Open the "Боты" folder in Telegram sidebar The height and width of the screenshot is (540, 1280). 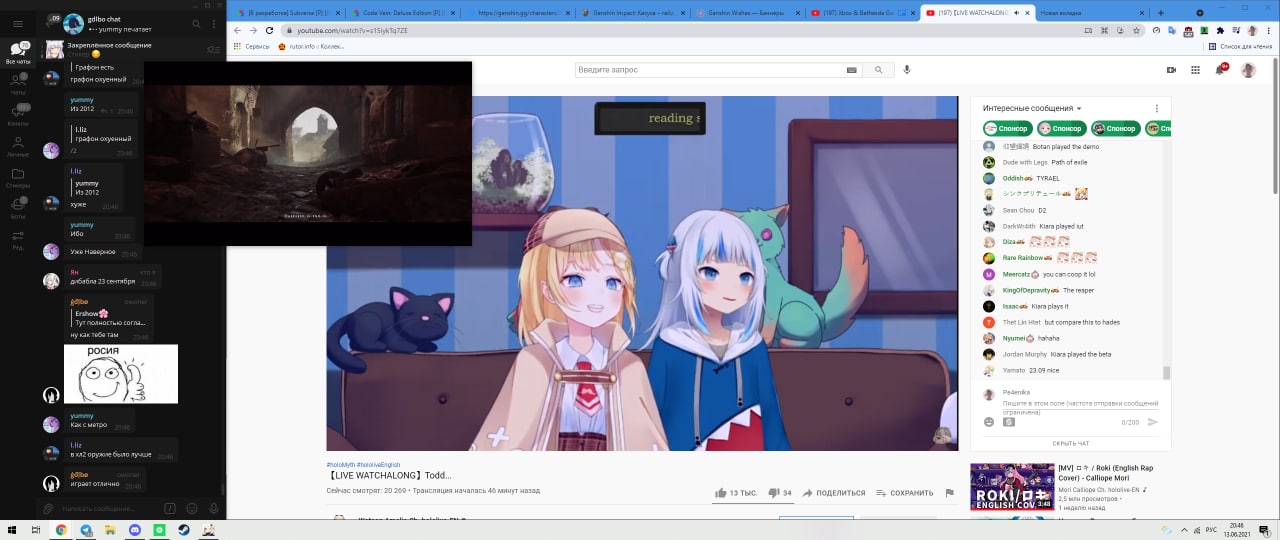click(x=18, y=208)
